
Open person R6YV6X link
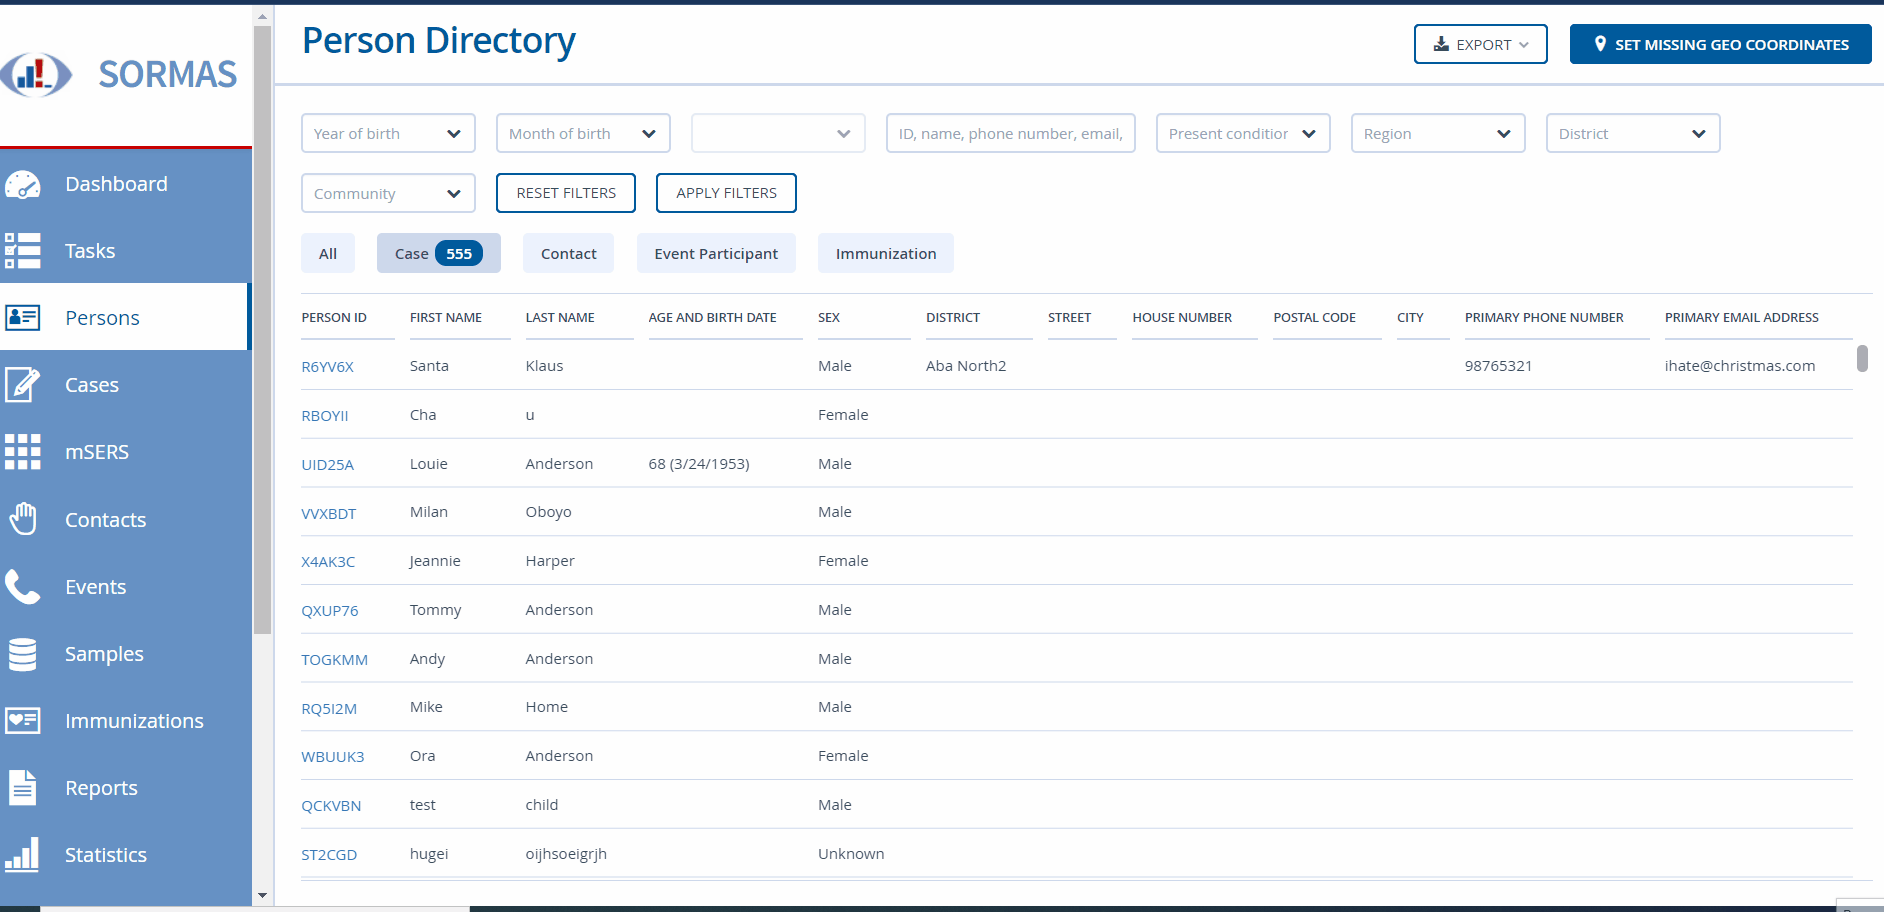[328, 367]
